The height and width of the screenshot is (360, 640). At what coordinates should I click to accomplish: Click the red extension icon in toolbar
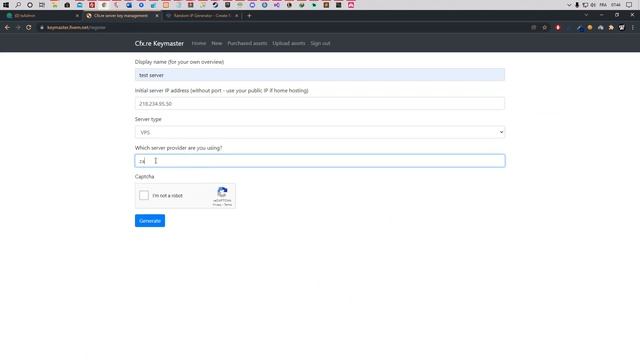click(x=558, y=27)
